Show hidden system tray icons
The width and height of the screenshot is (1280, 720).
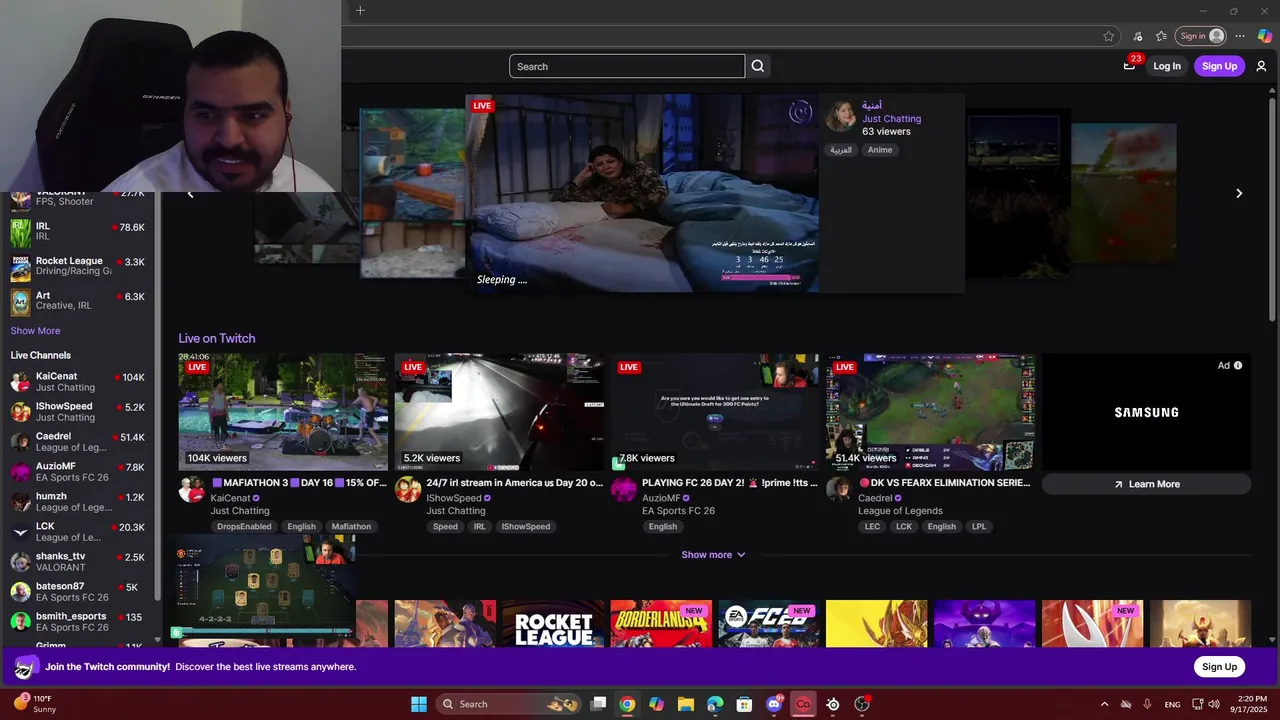[x=1104, y=704]
